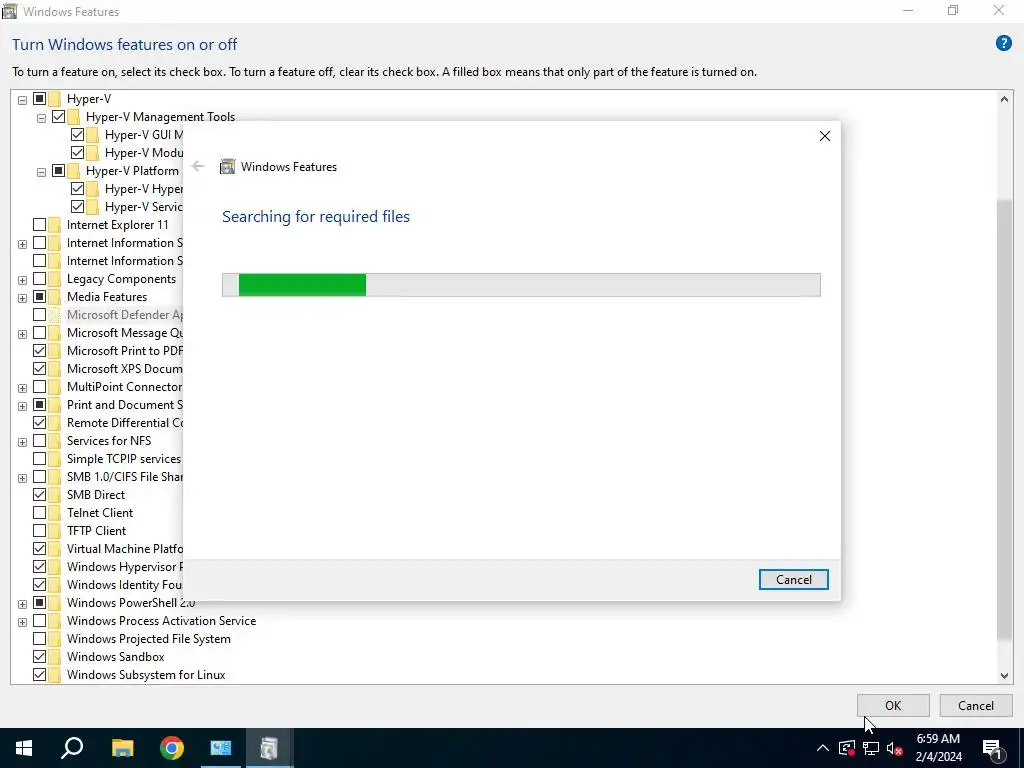Click the security alert tray icon
The image size is (1024, 768).
coord(847,748)
